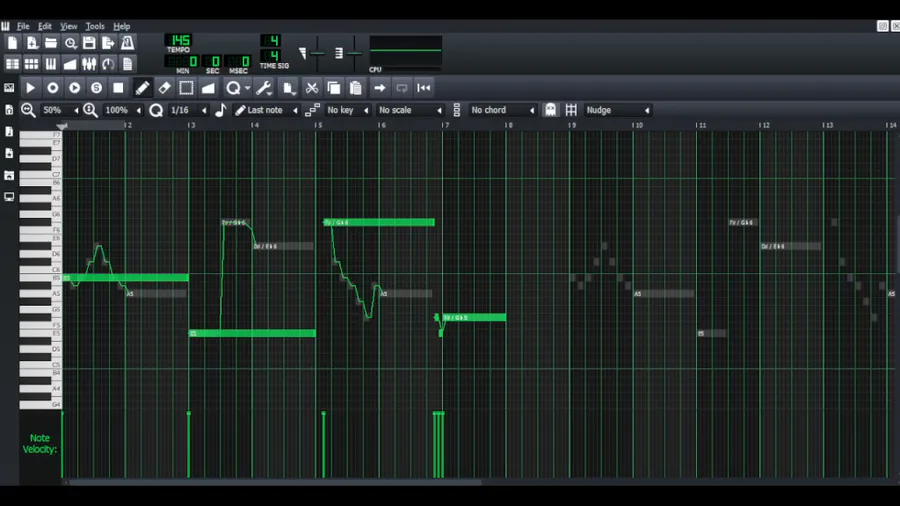The height and width of the screenshot is (506, 900).
Task: Open the file actions dropdown icon
Action: click(x=289, y=88)
